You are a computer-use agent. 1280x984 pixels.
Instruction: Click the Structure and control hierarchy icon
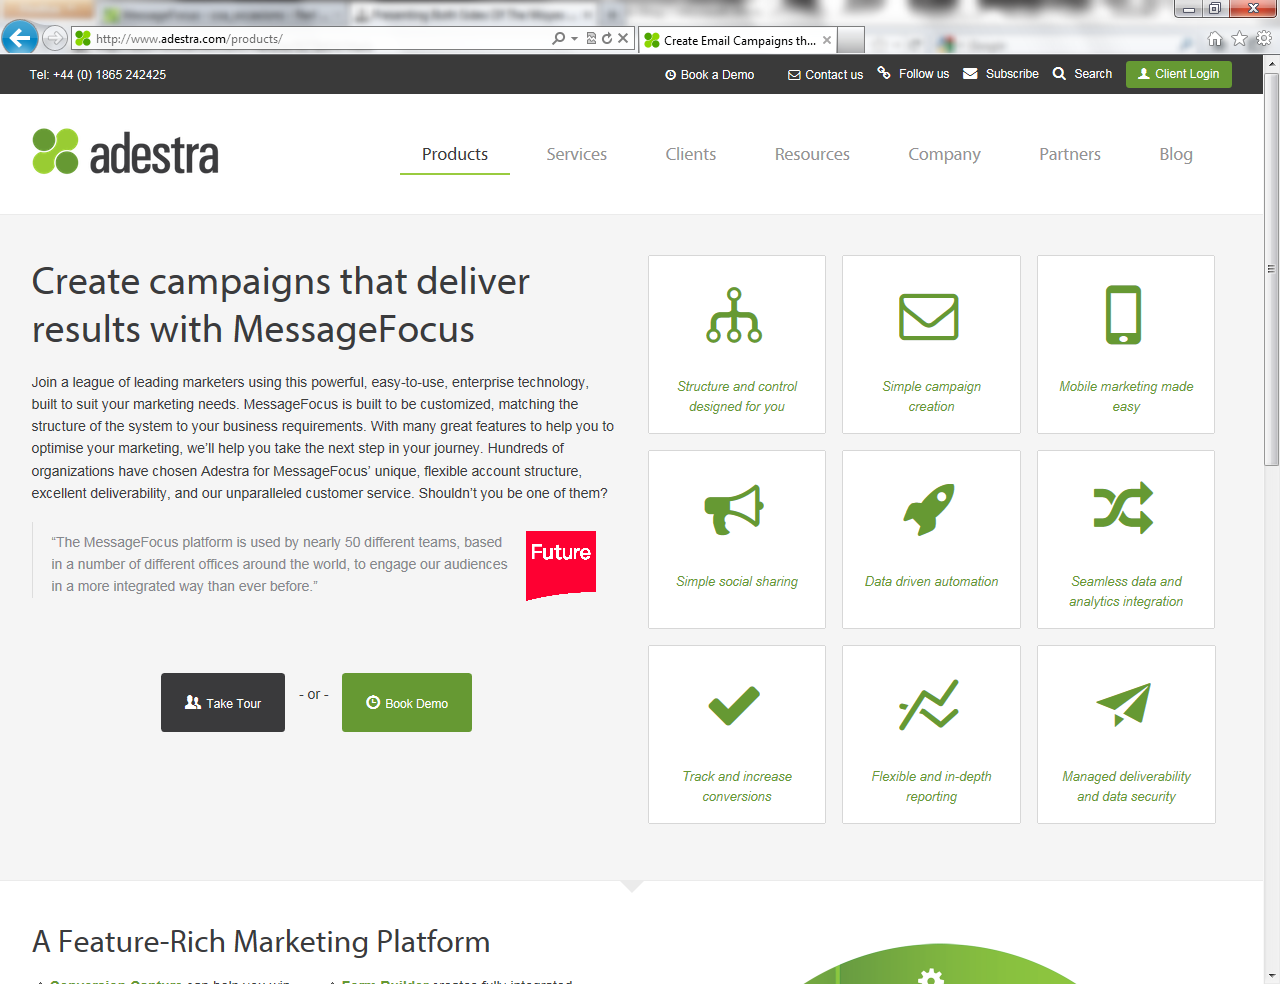(x=735, y=315)
